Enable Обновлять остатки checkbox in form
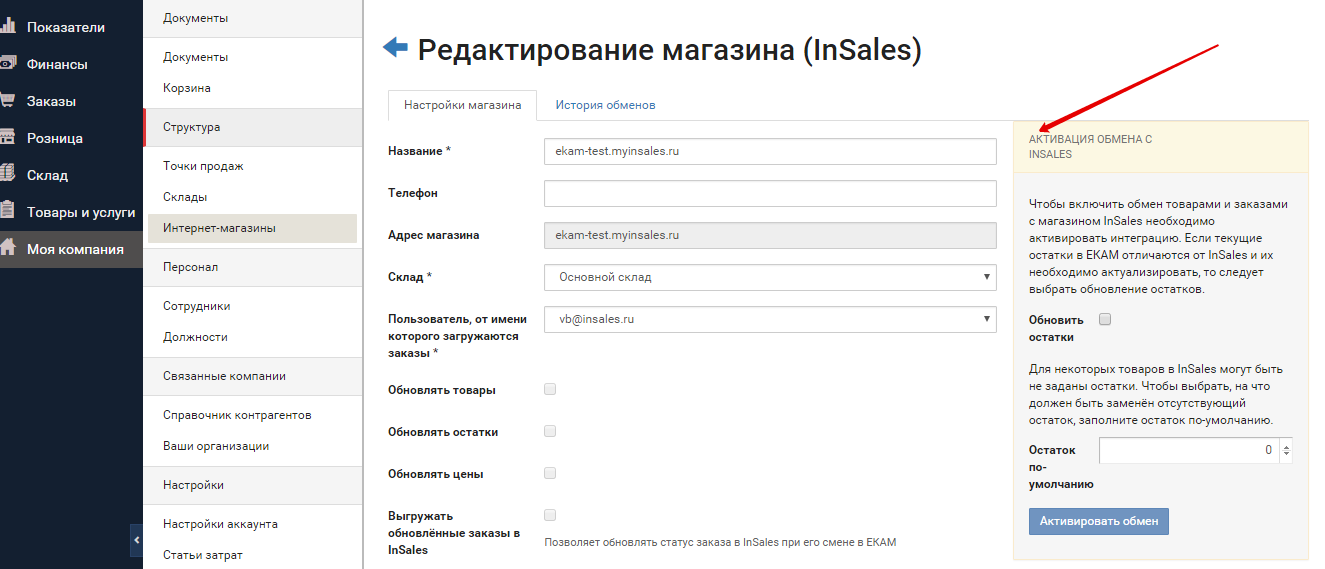The height and width of the screenshot is (569, 1325). point(550,431)
